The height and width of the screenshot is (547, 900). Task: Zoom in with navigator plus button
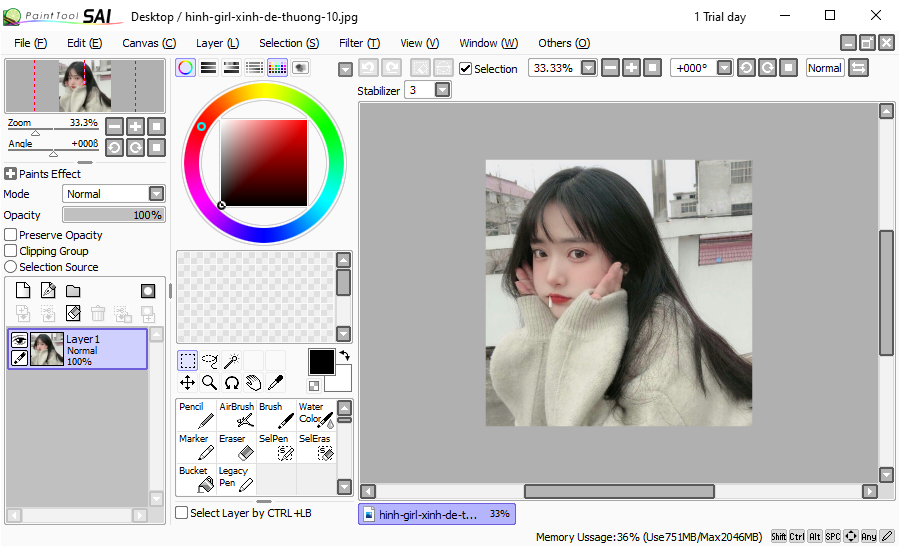[135, 126]
